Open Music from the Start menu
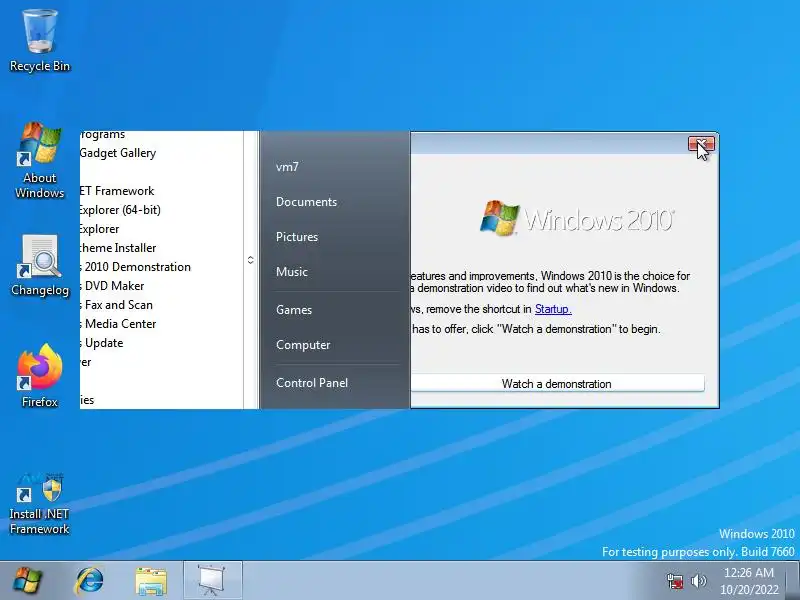 [292, 271]
